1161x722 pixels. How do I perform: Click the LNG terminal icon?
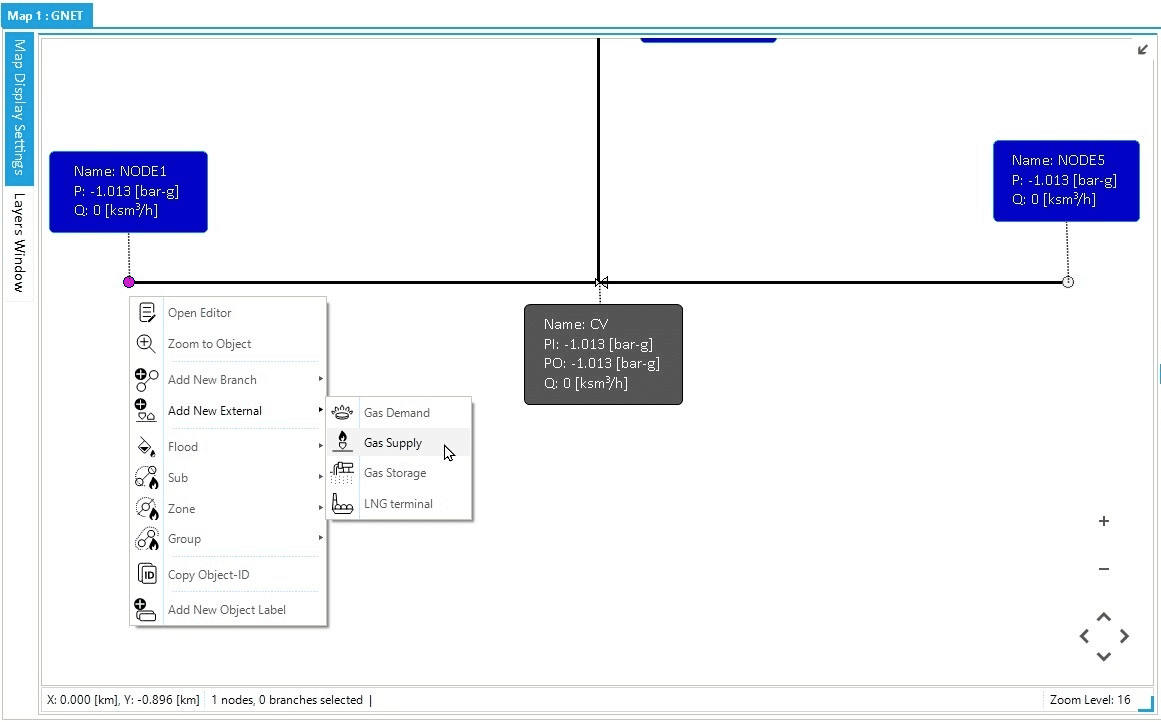[342, 504]
